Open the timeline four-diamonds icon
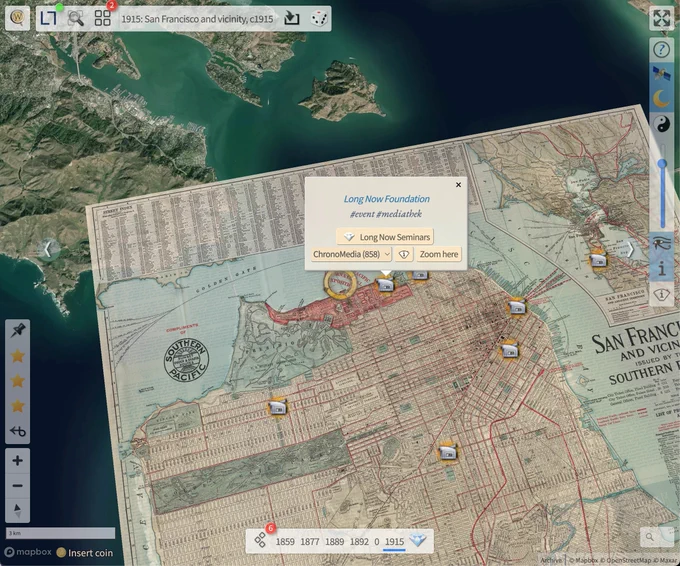 coord(260,540)
